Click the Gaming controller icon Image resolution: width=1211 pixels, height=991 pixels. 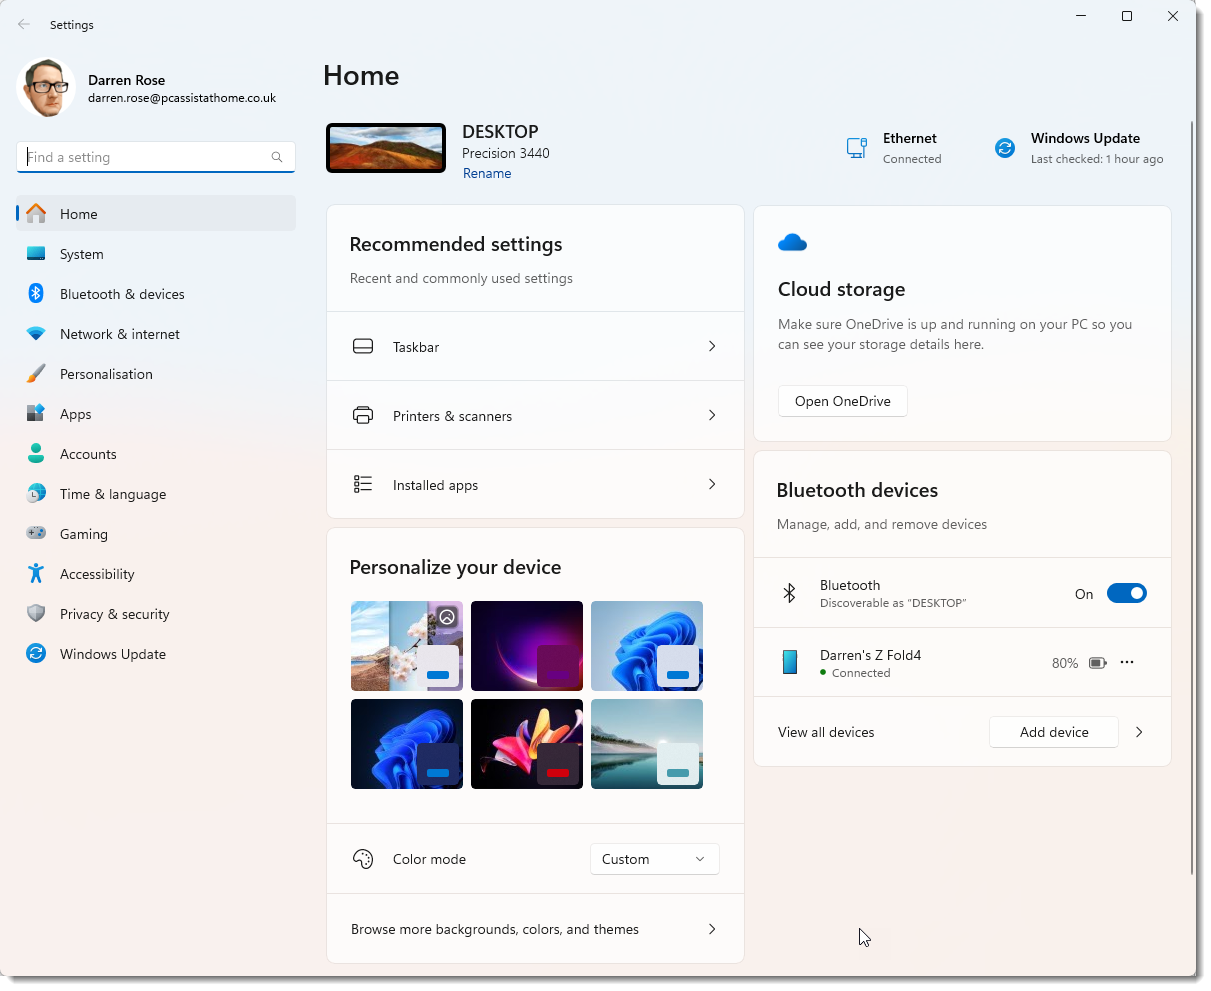36,533
